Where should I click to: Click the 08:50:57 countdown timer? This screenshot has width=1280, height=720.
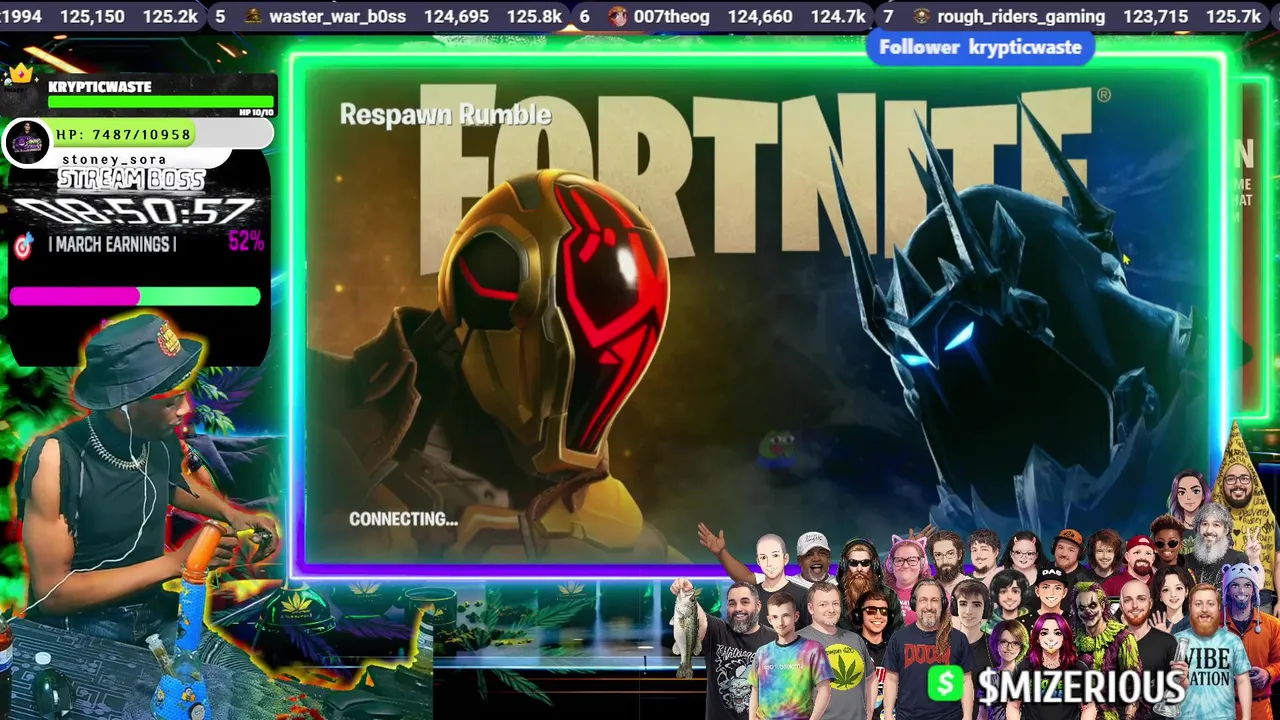(133, 212)
